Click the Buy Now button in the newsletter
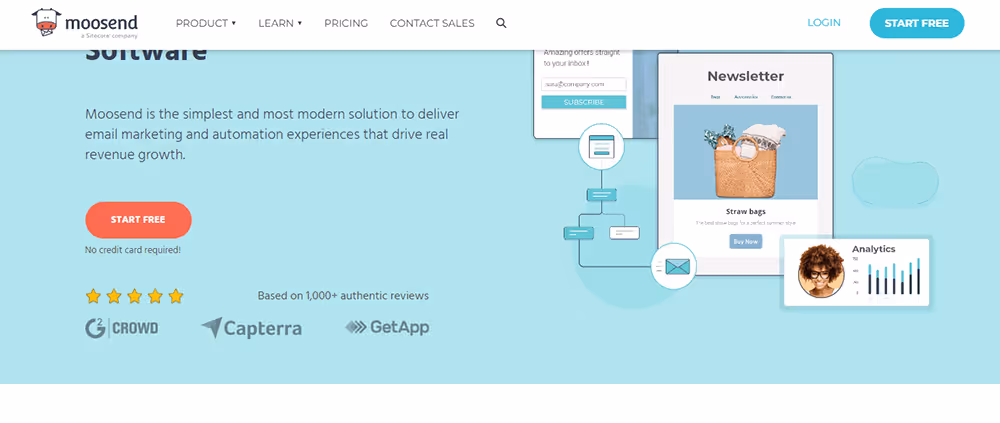This screenshot has width=1000, height=423. (x=746, y=241)
